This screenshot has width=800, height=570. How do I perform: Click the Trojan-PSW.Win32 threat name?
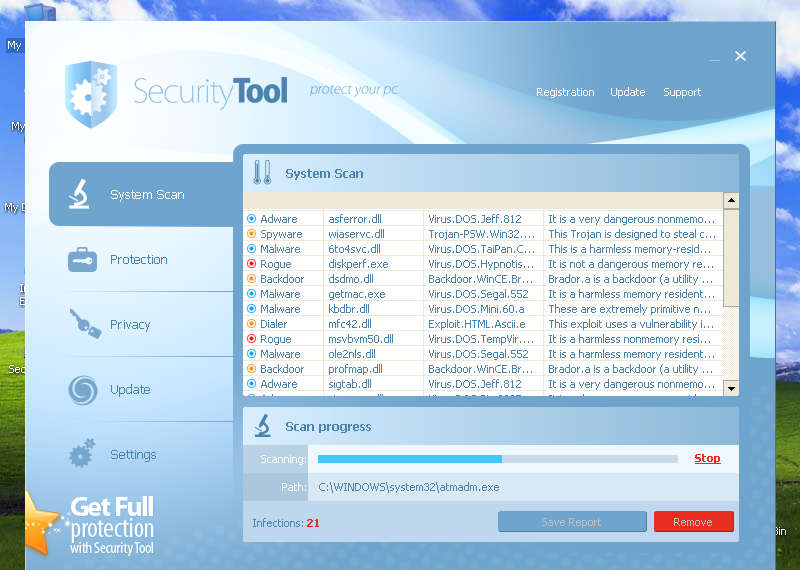[x=481, y=234]
